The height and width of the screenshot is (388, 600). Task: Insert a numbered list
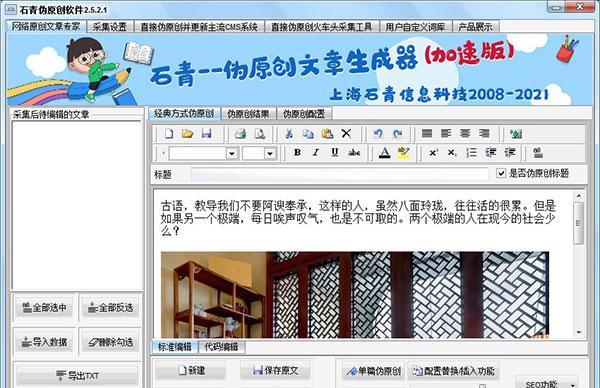471,153
